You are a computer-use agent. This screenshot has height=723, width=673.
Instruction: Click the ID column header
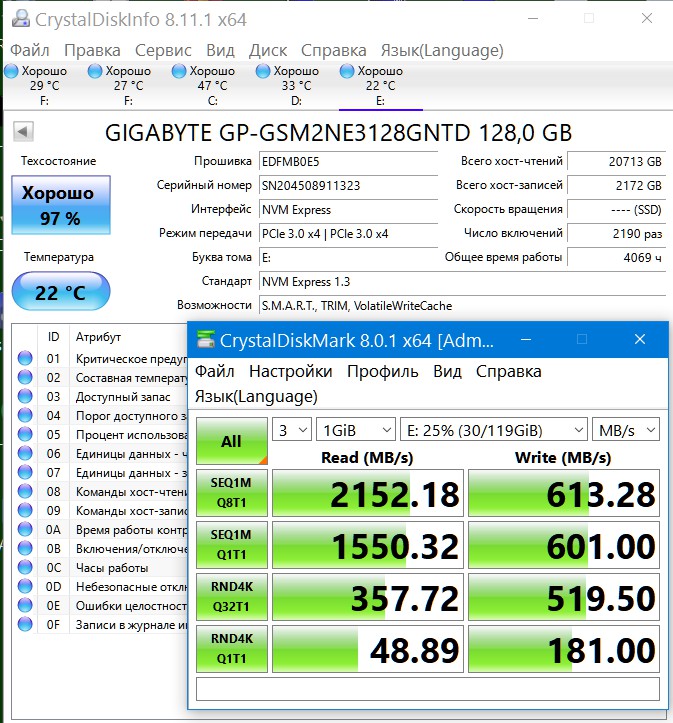click(53, 337)
